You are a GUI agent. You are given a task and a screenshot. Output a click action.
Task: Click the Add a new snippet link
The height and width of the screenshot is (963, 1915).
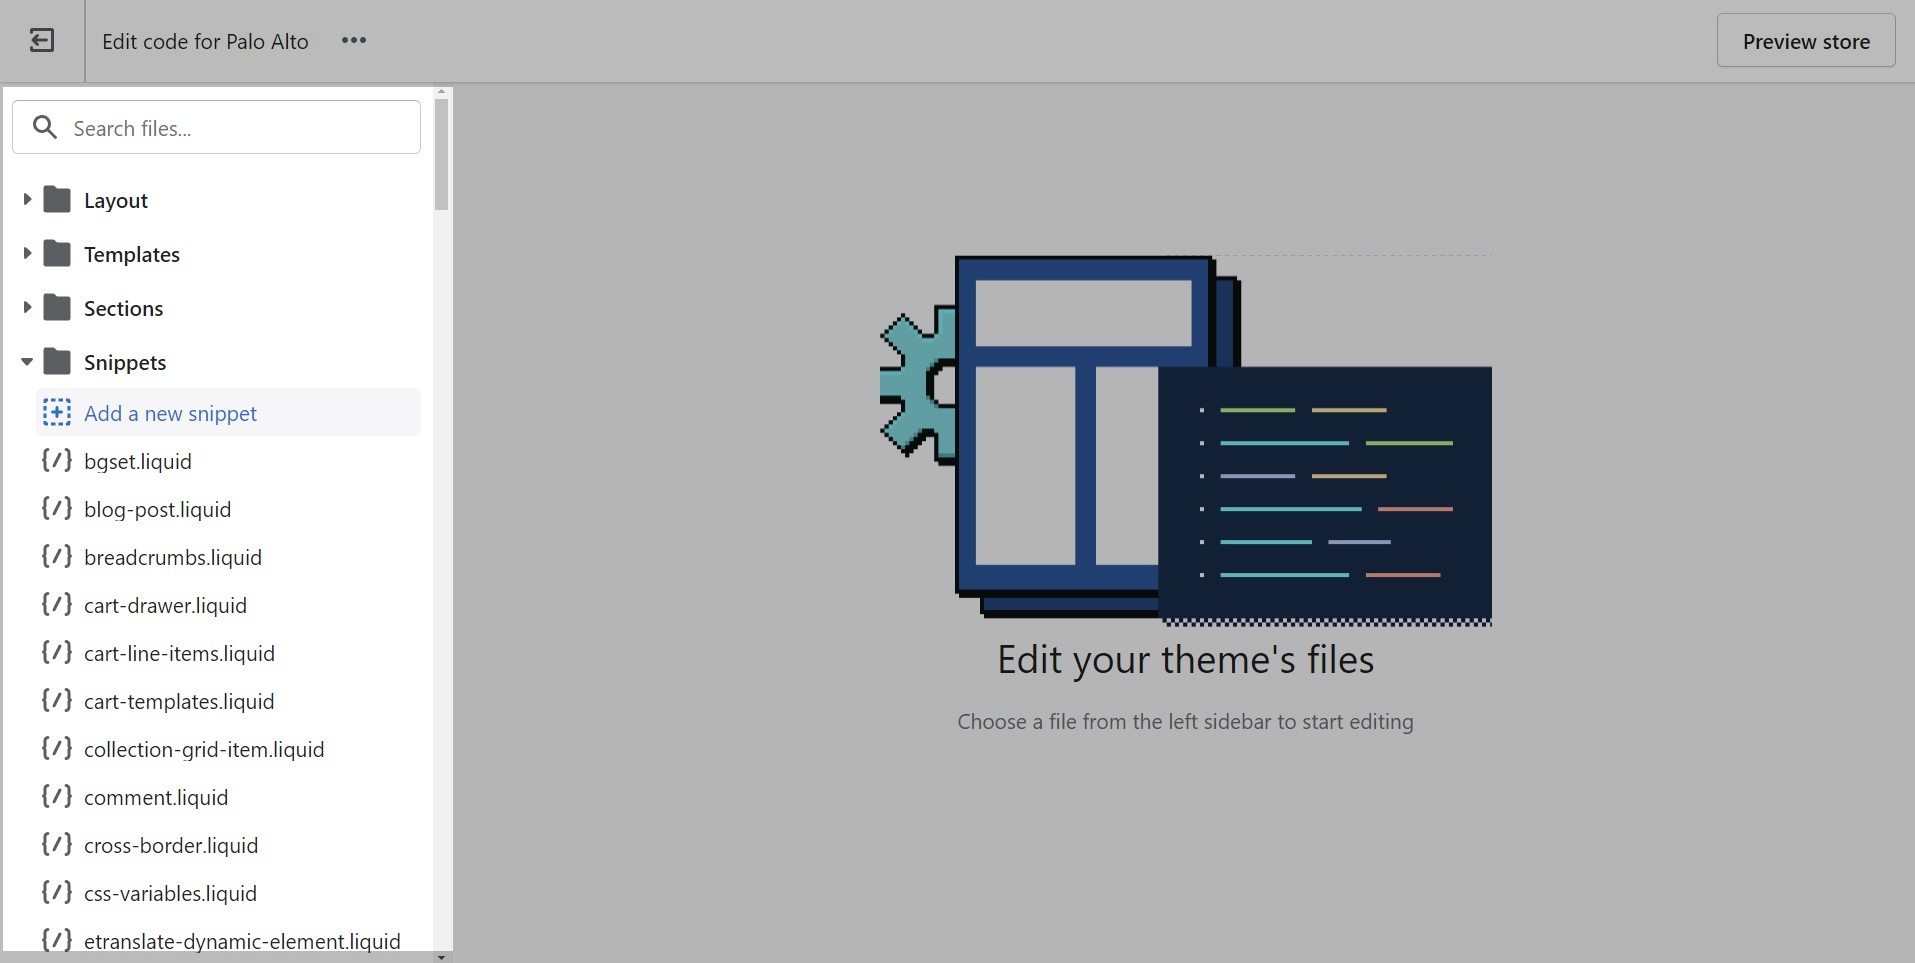point(170,413)
